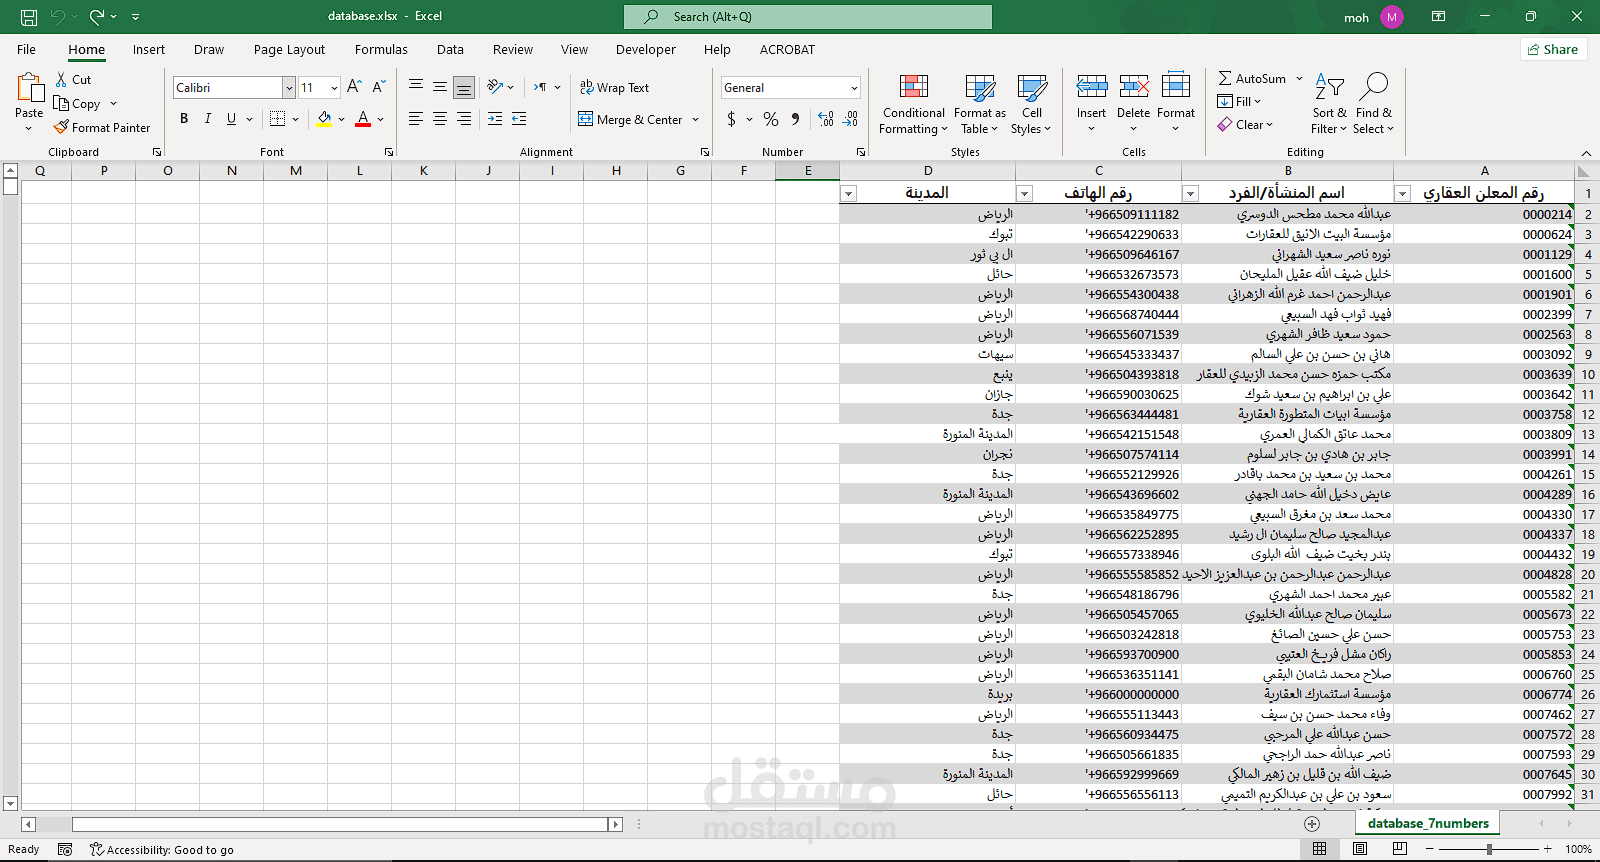The width and height of the screenshot is (1600, 862).
Task: Increase font size with large A icon
Action: tap(354, 87)
